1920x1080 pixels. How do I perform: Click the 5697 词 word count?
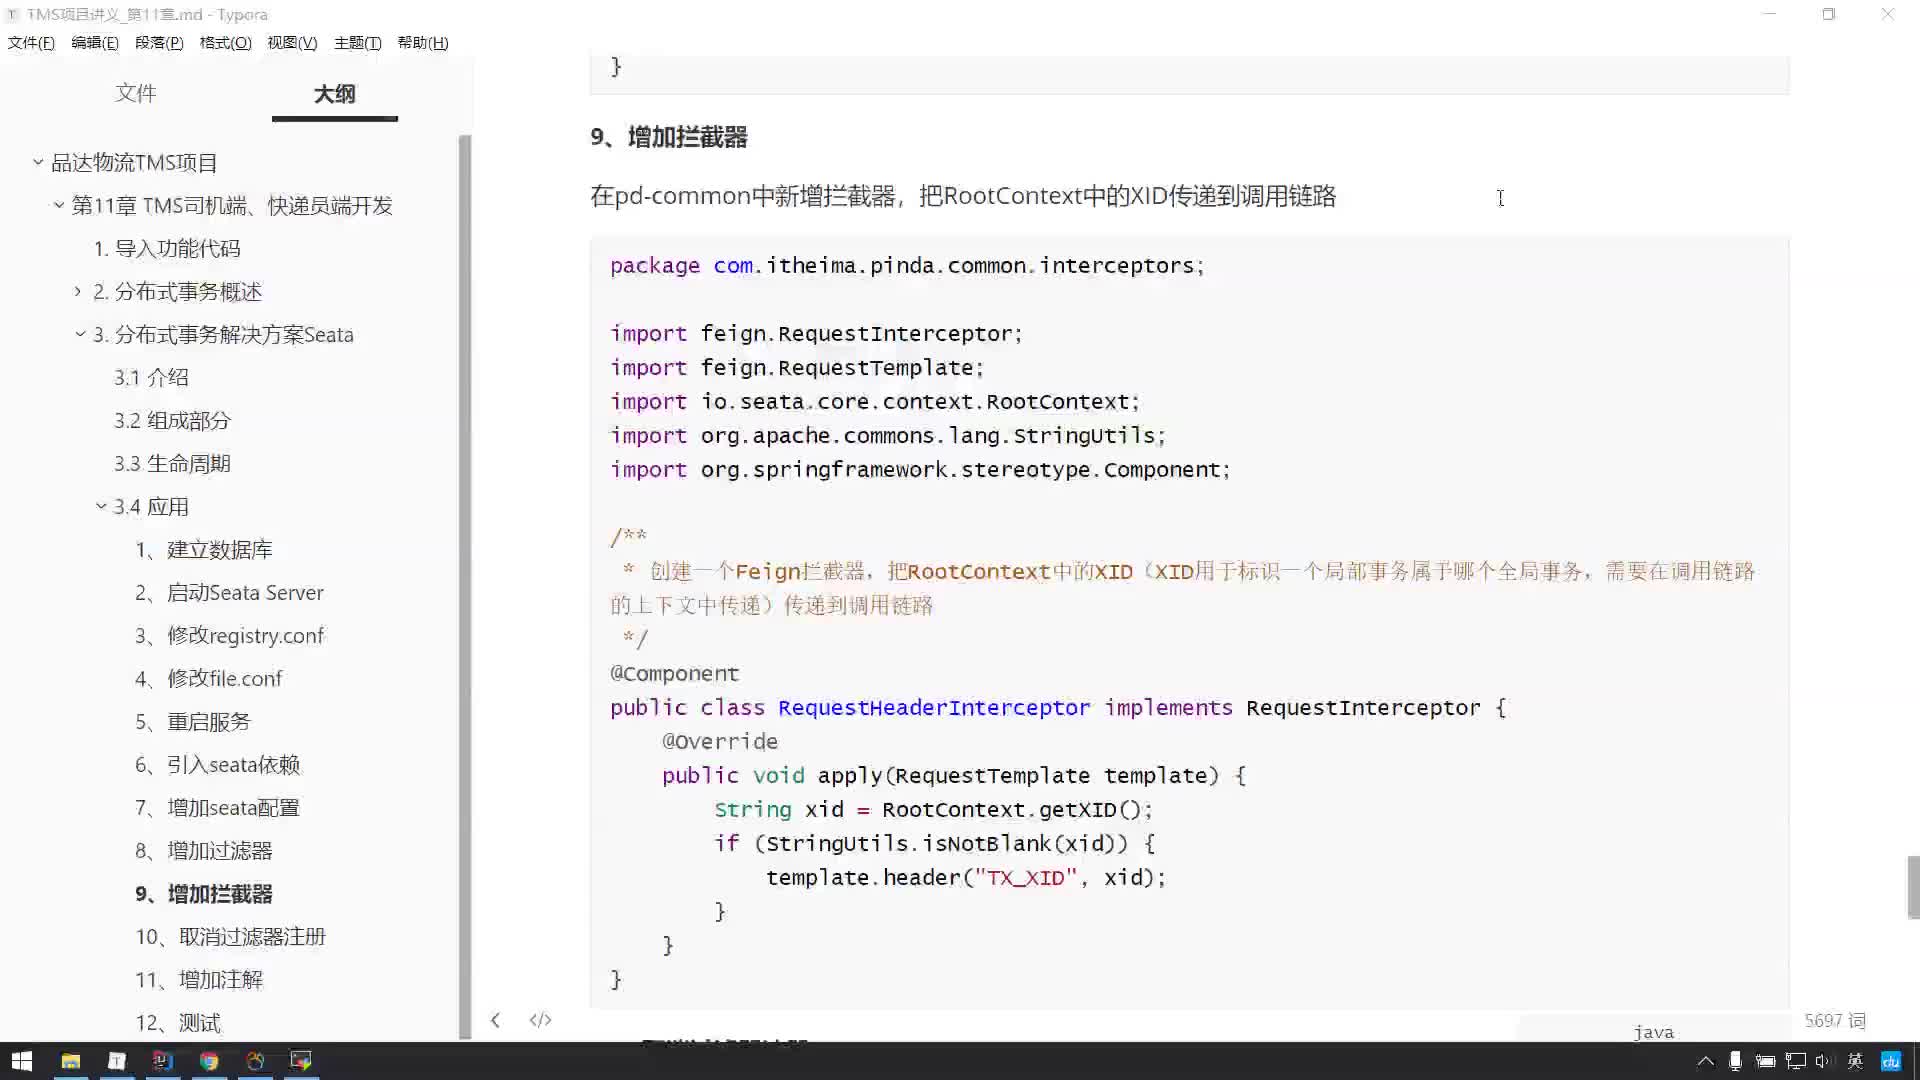(x=1835, y=1020)
